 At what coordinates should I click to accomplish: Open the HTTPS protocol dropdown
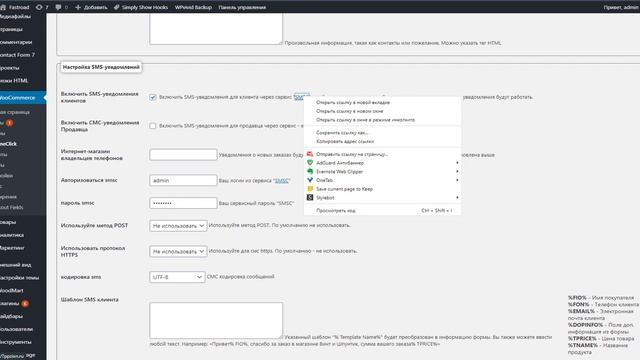pos(178,251)
